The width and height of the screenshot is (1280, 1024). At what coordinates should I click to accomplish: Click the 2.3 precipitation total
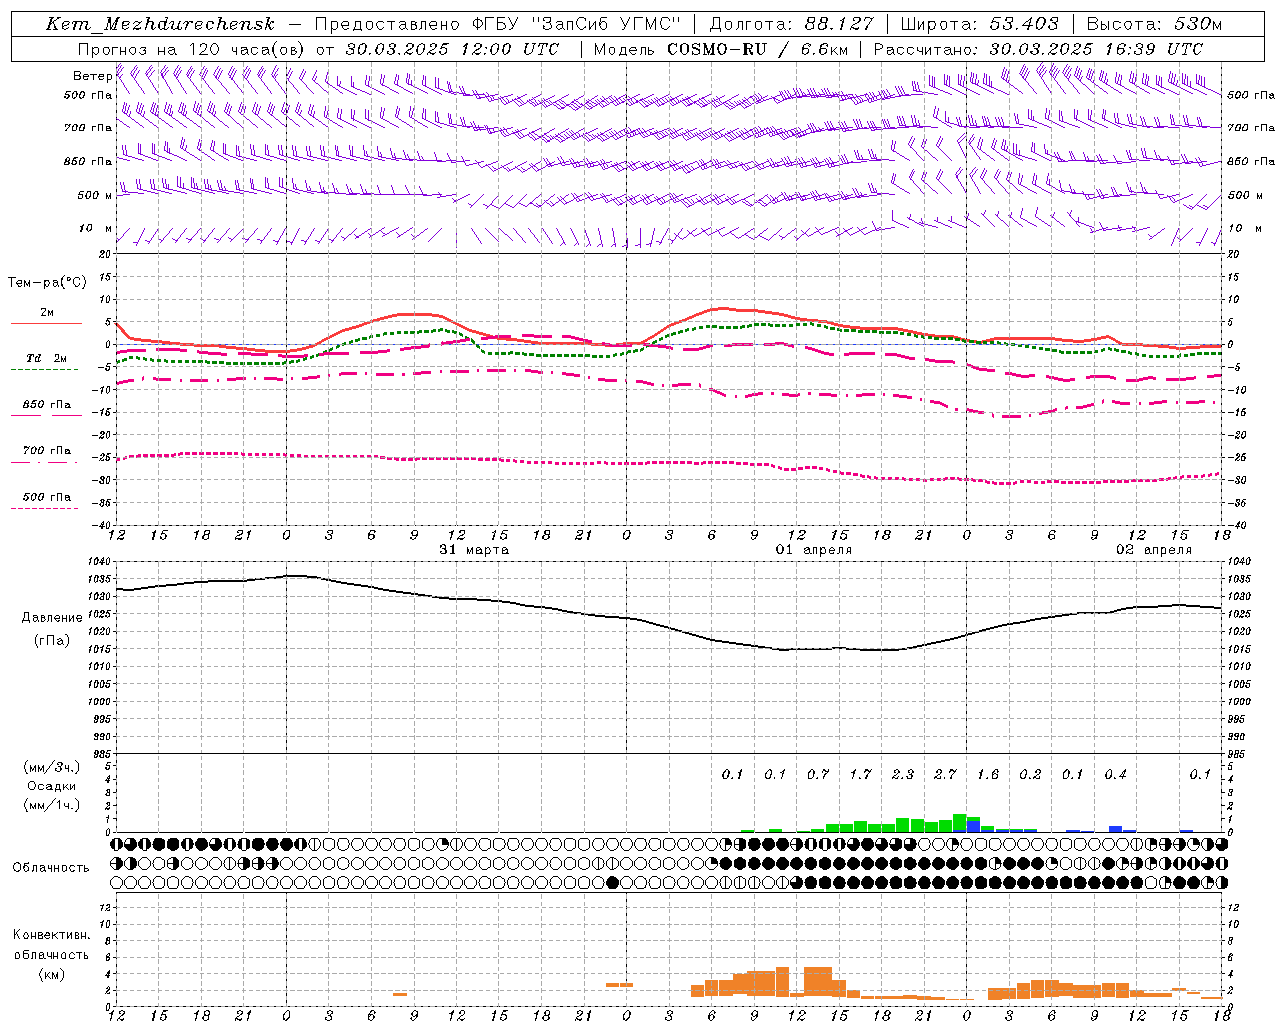pos(903,774)
